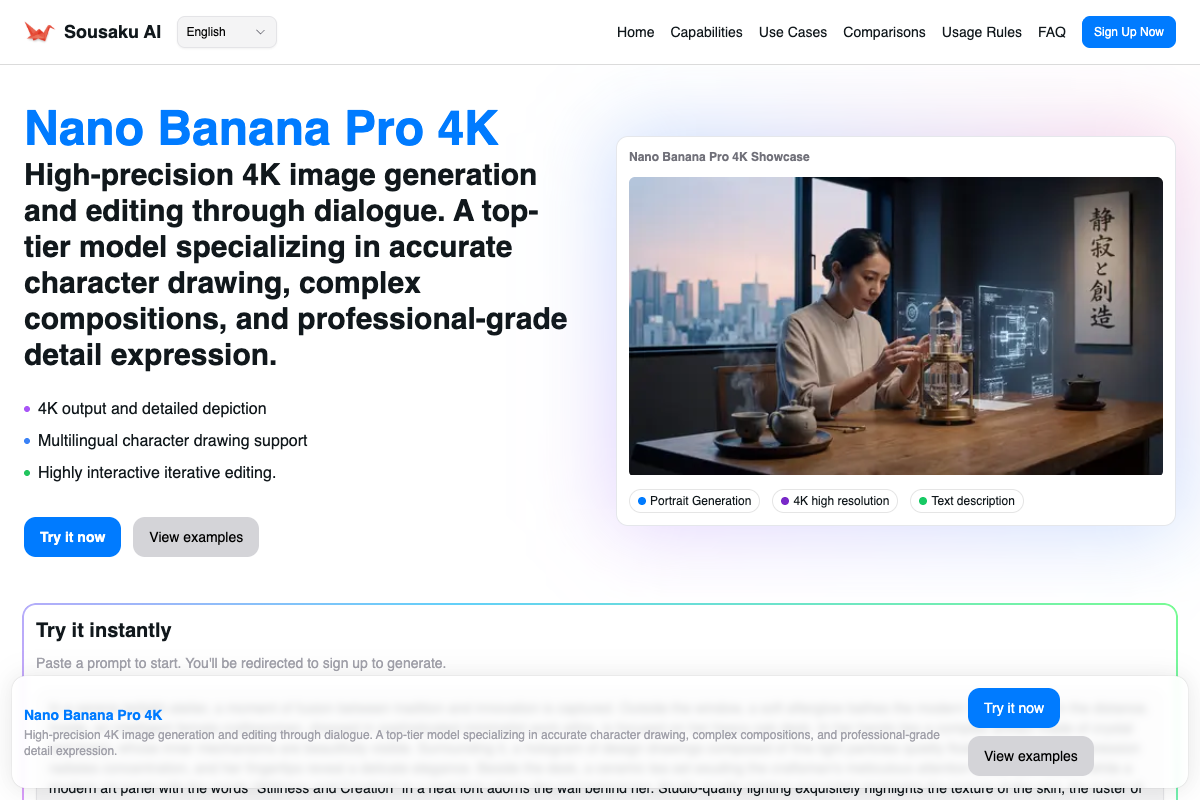This screenshot has width=1200, height=800.
Task: Click the Sousaku AI brand name text
Action: pos(112,32)
